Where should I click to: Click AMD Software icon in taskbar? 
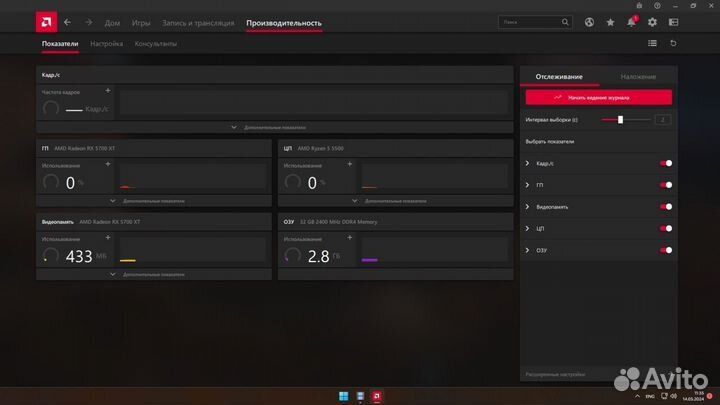point(377,396)
